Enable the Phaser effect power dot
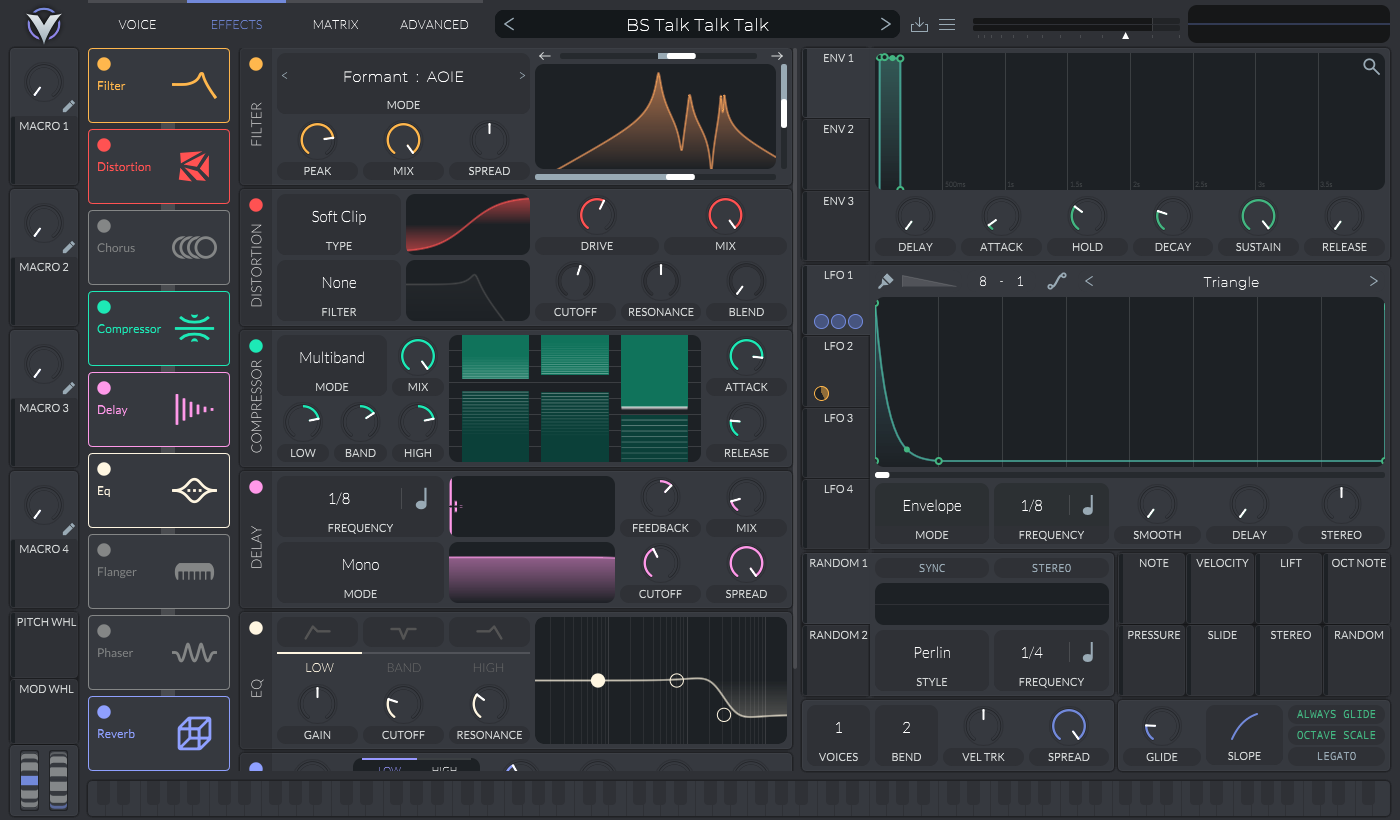The image size is (1400, 820). (104, 631)
